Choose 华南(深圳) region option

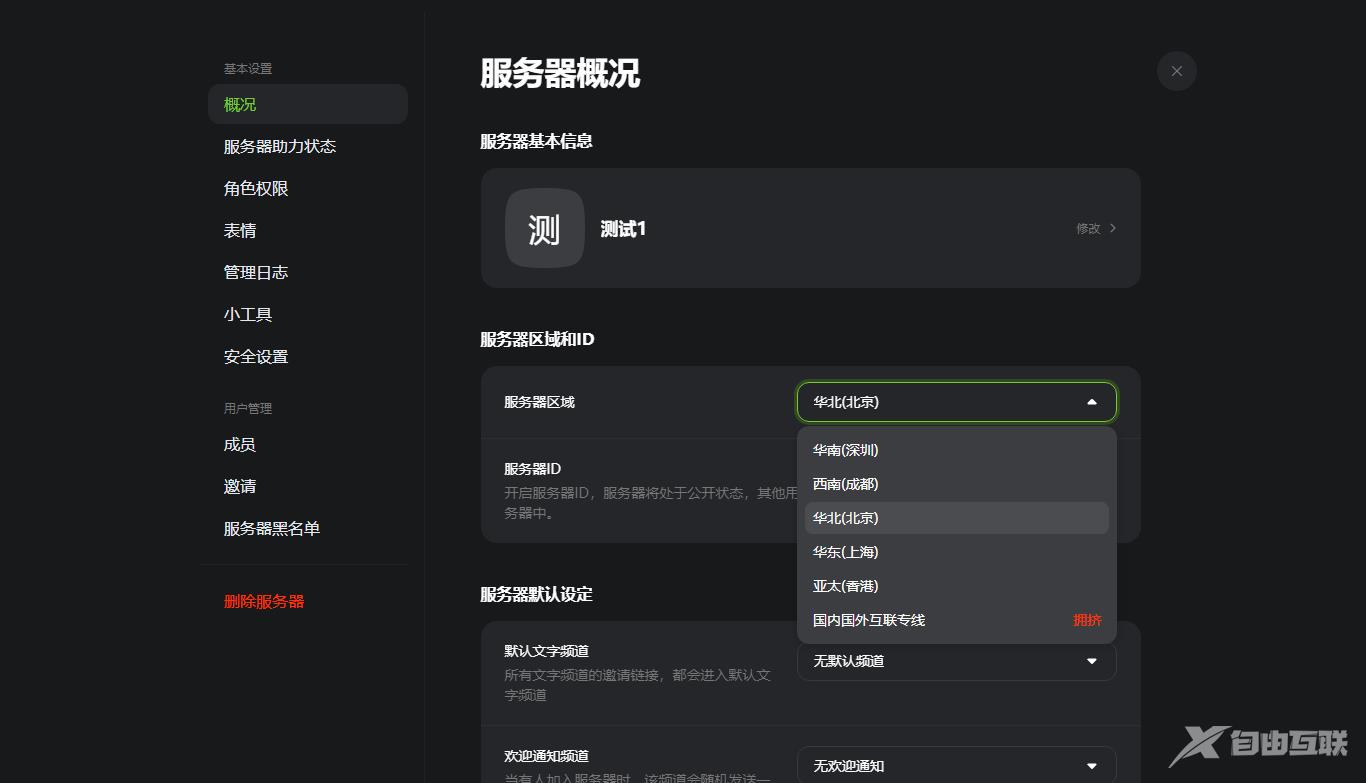[x=957, y=450]
